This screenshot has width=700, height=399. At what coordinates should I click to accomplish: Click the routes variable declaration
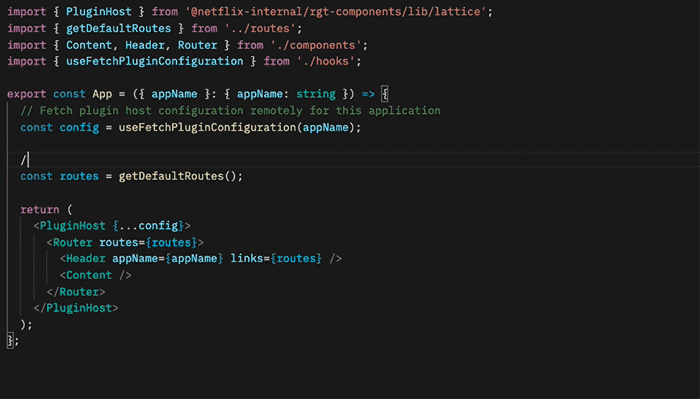point(79,176)
